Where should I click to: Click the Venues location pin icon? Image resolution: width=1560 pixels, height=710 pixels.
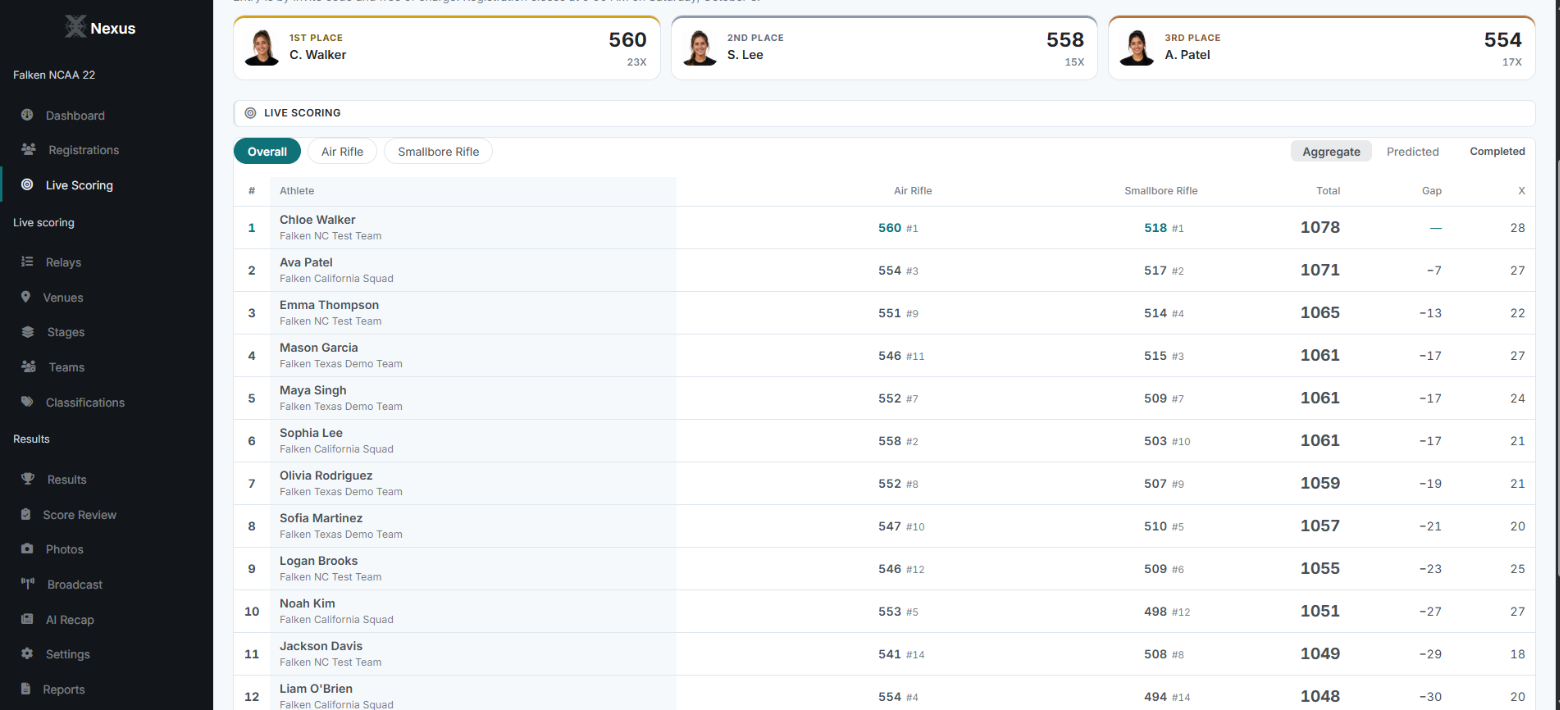pos(25,297)
